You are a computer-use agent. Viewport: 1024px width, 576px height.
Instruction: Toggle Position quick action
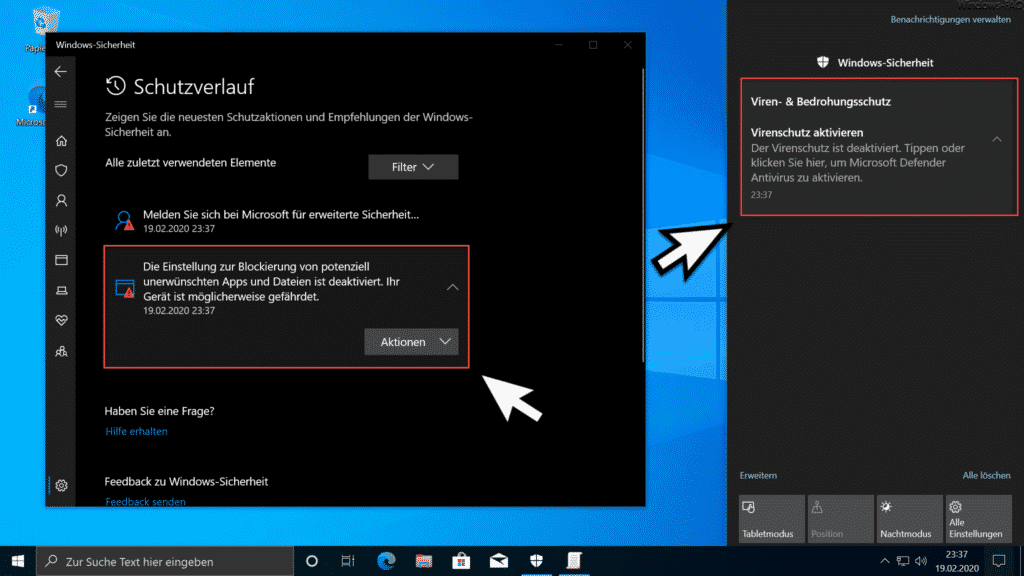[x=840, y=519]
